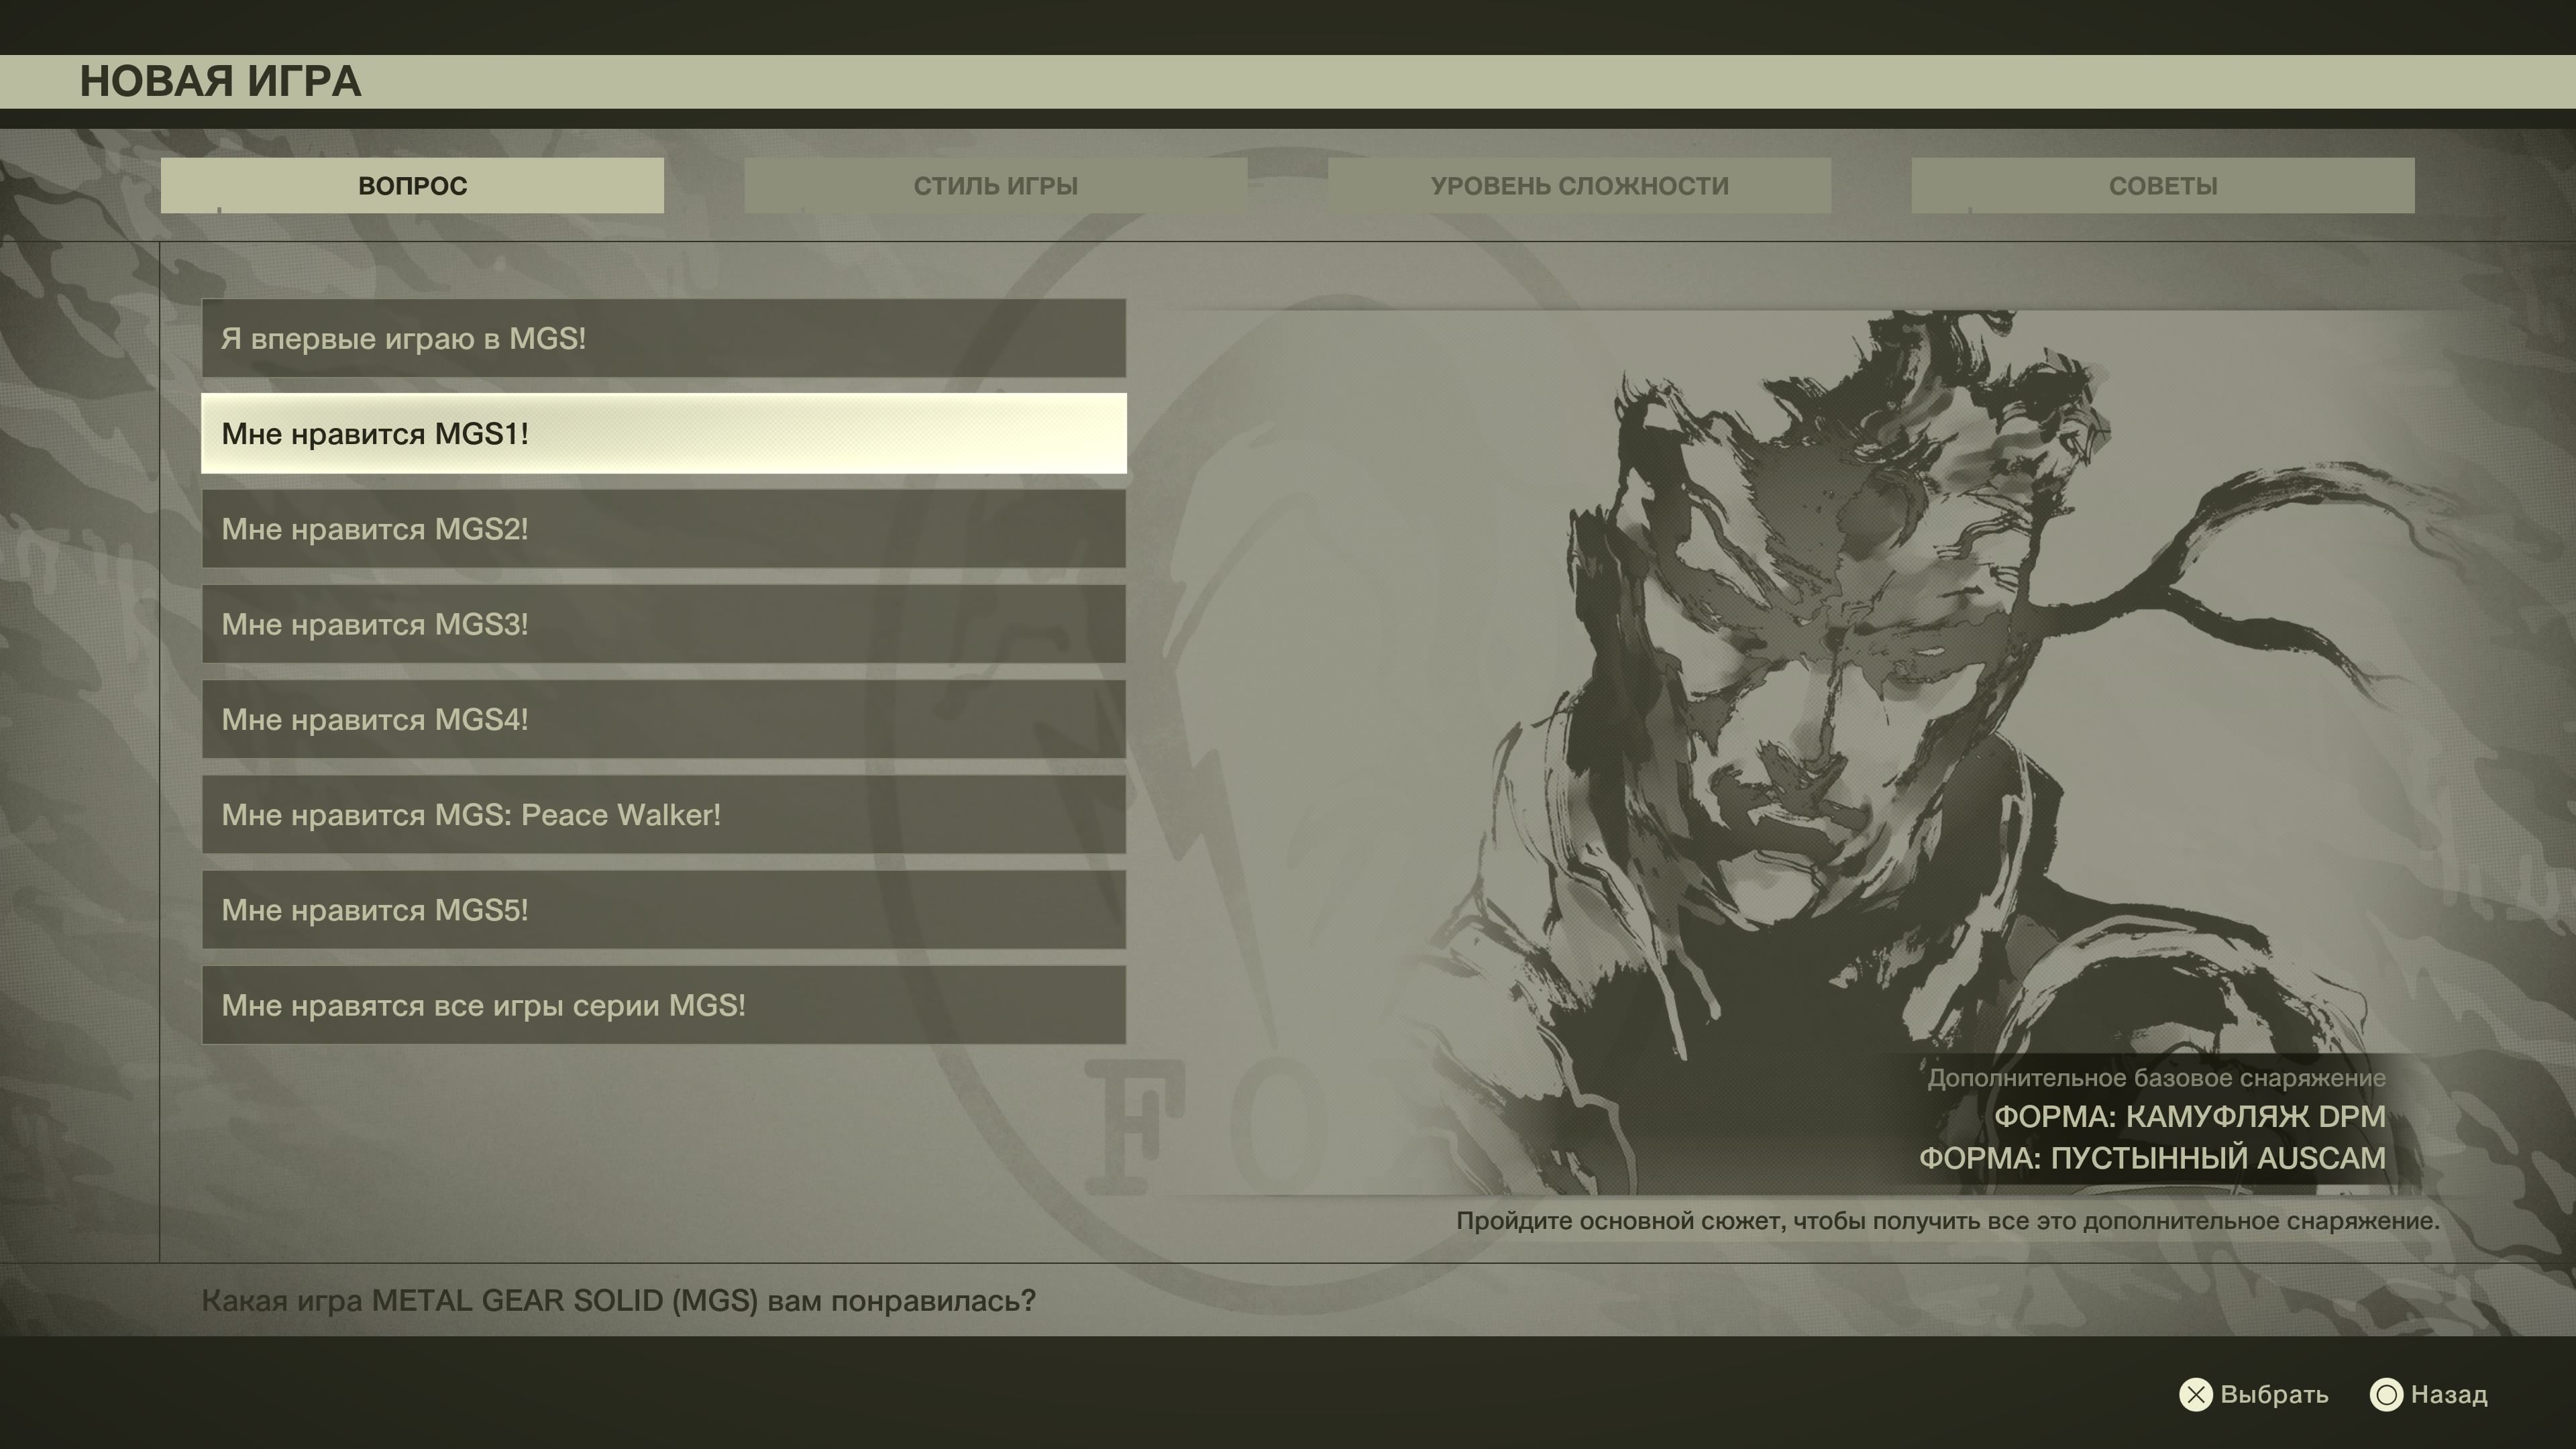Viewport: 2576px width, 1449px height.
Task: Click the Назад prompt label
Action: coord(2449,1394)
